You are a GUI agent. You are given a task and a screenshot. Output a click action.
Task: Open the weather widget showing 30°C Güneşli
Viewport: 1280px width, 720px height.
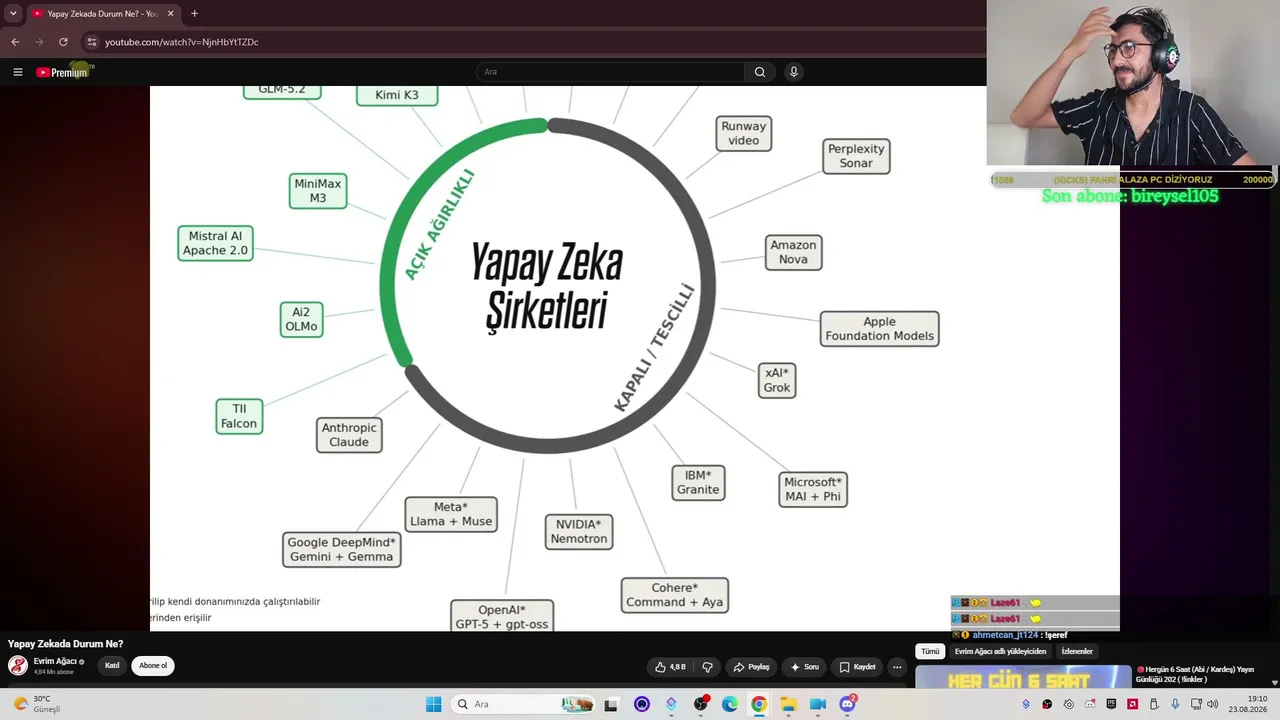(x=38, y=704)
